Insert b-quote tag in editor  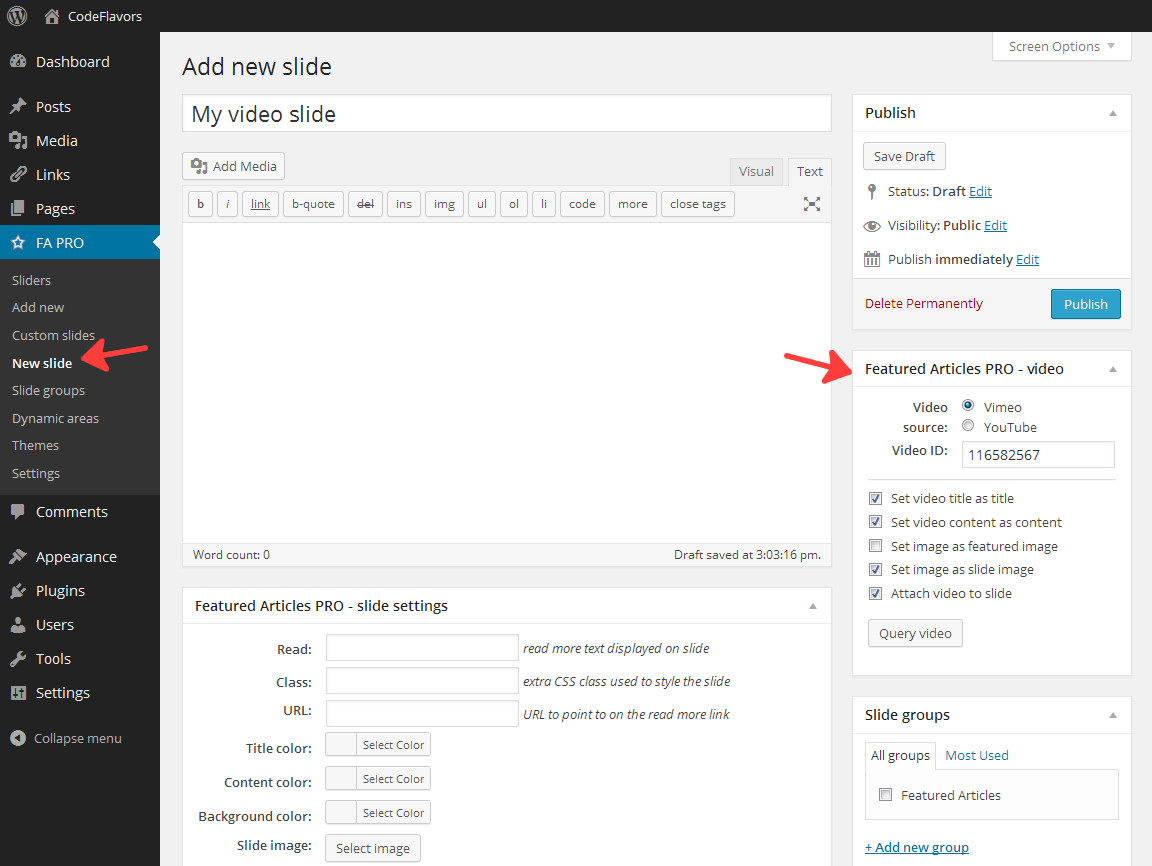click(x=313, y=204)
